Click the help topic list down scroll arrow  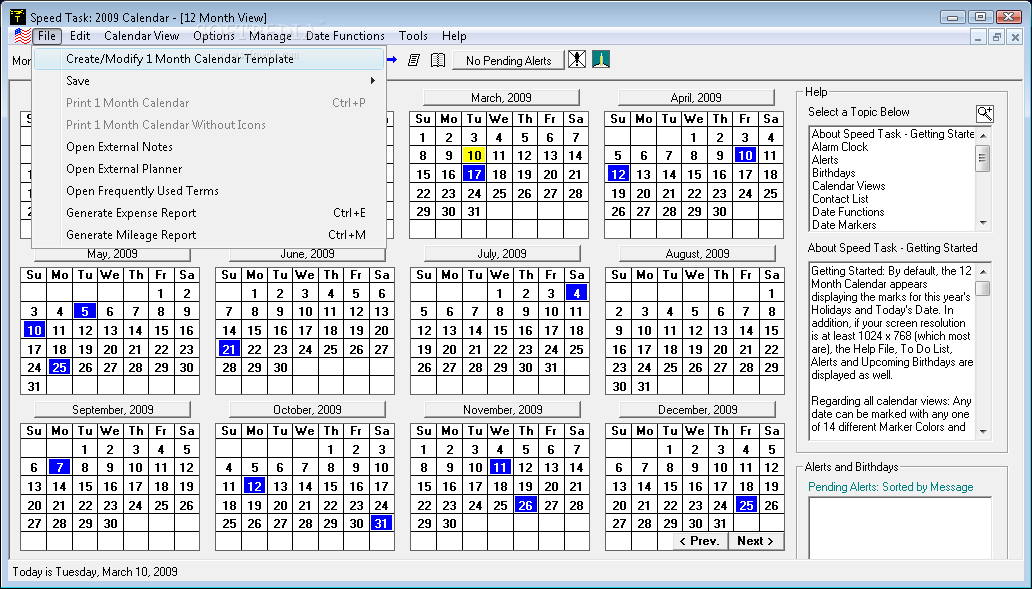tap(983, 223)
